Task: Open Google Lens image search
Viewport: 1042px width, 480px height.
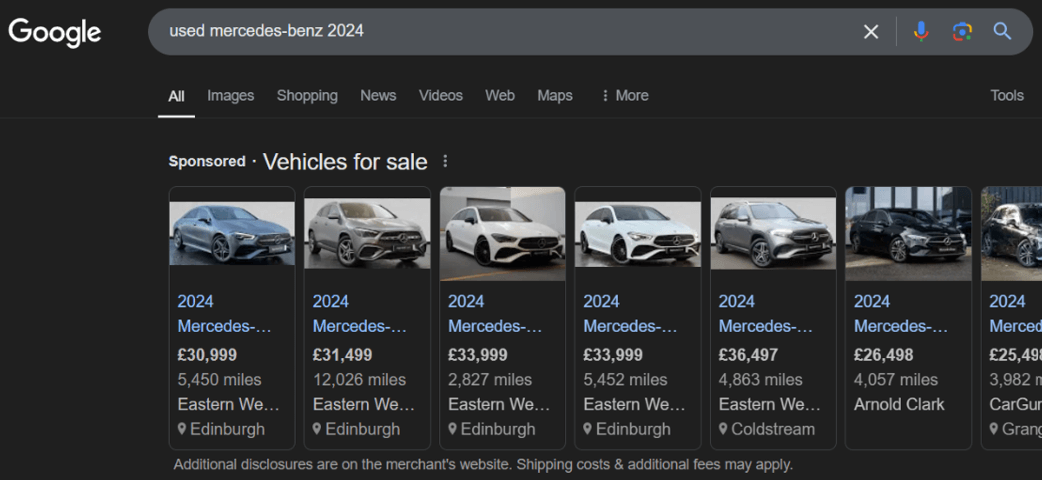Action: pyautogui.click(x=962, y=32)
